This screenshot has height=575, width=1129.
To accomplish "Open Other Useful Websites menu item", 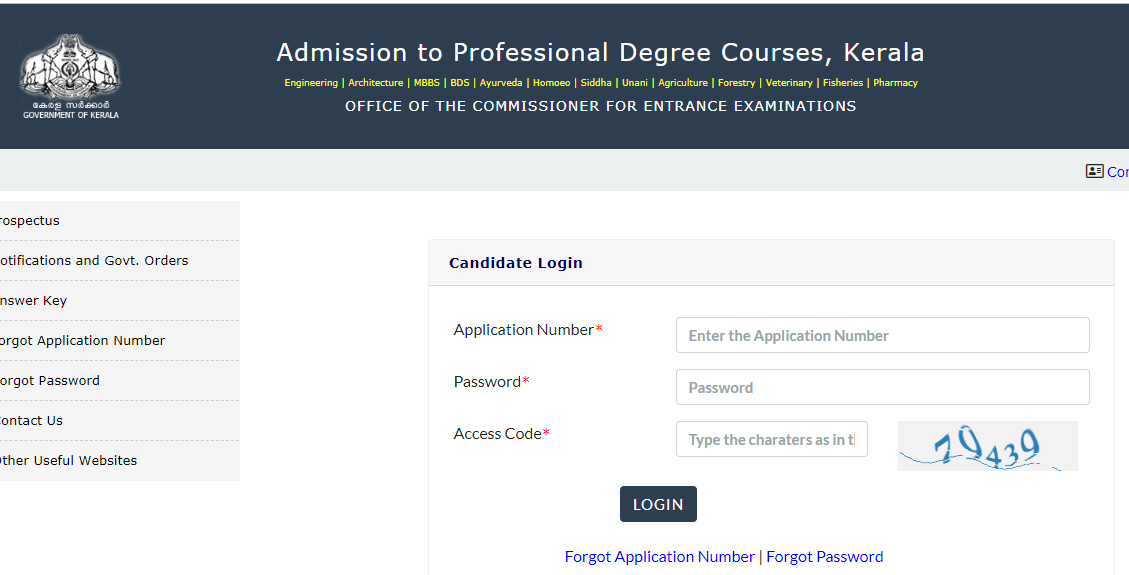I will pos(68,461).
